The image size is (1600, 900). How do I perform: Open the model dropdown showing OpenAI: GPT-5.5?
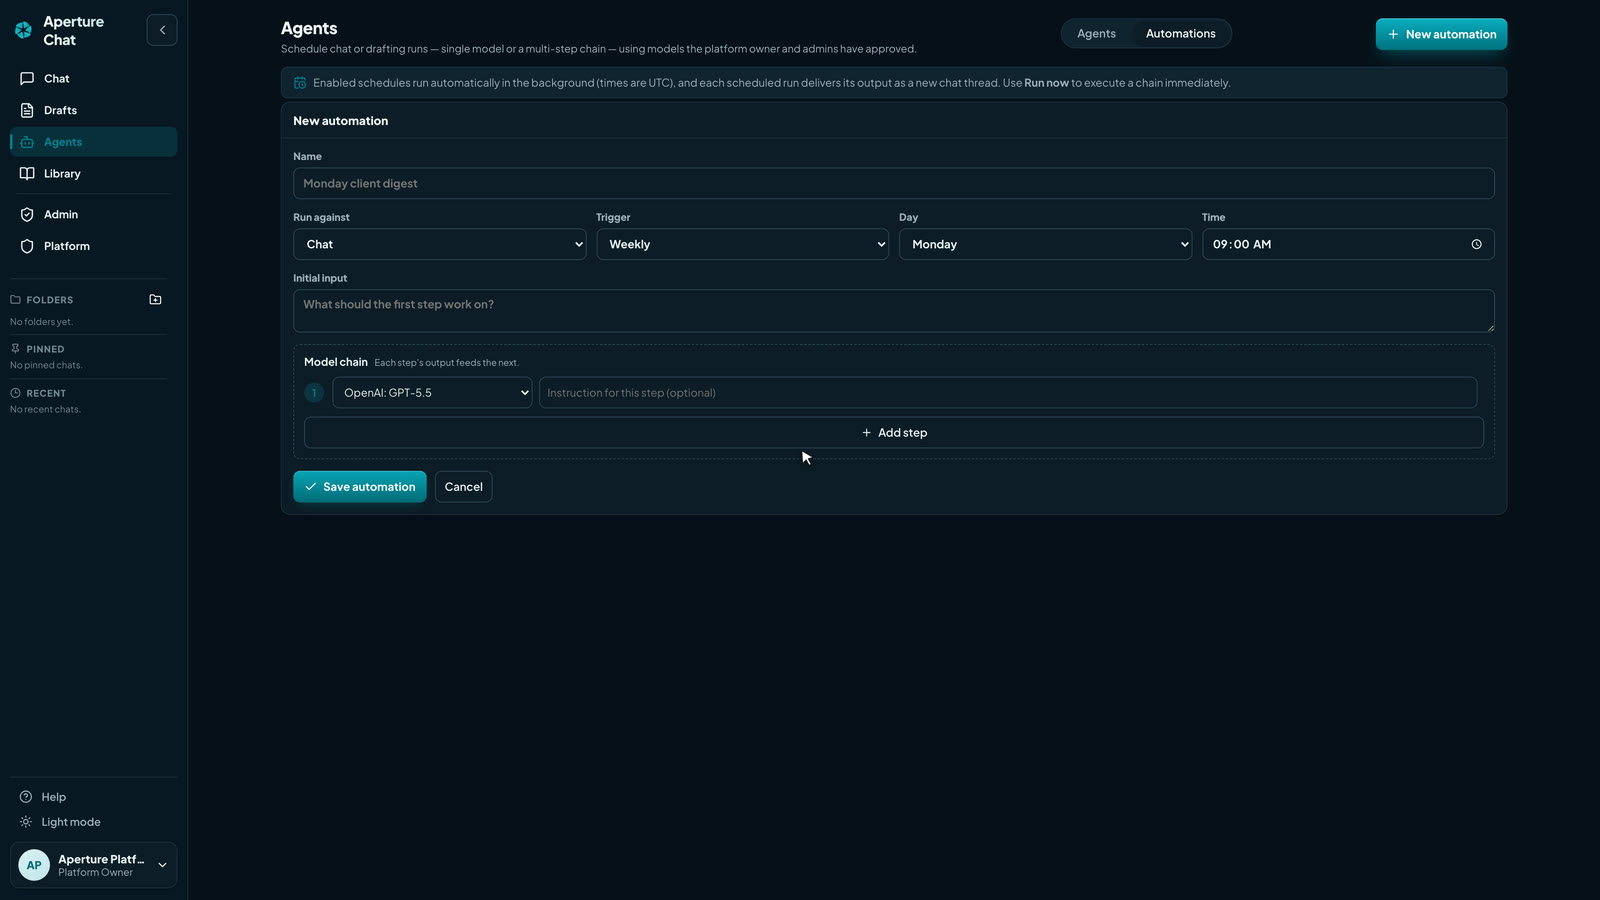(432, 393)
